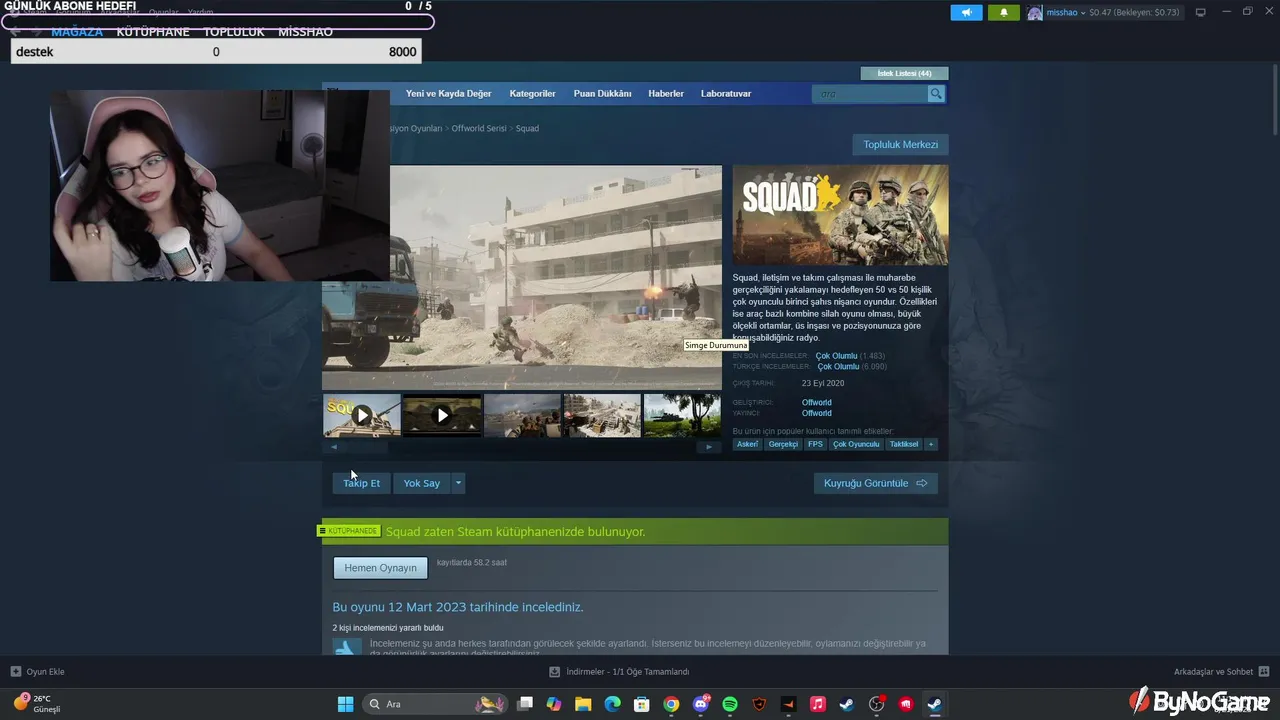
Task: Open Çok Olumlu recent reviews link
Action: (x=836, y=356)
